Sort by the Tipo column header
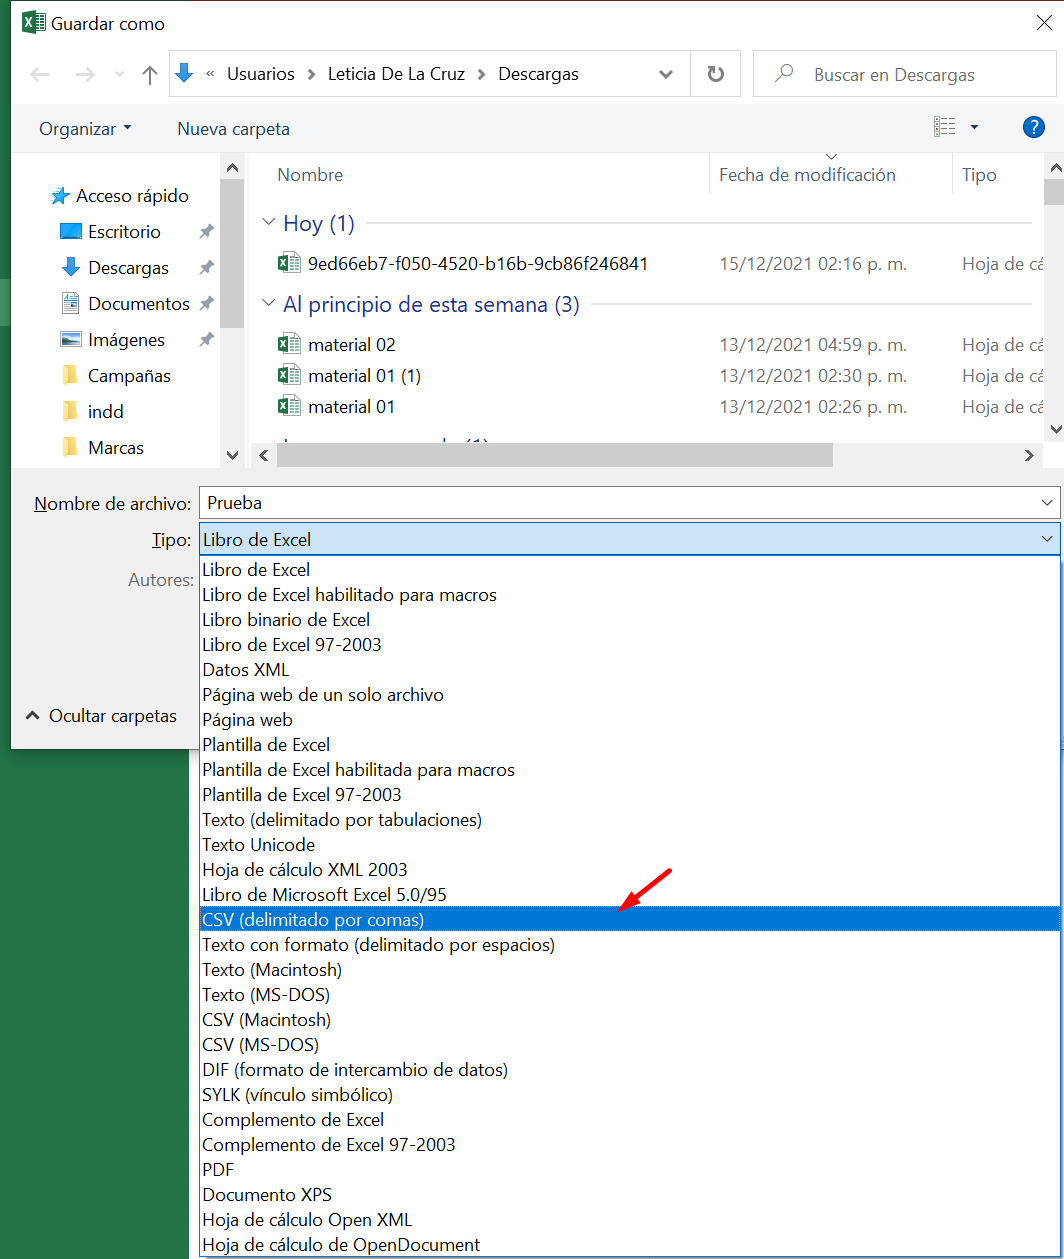Viewport: 1064px width, 1259px height. (979, 175)
